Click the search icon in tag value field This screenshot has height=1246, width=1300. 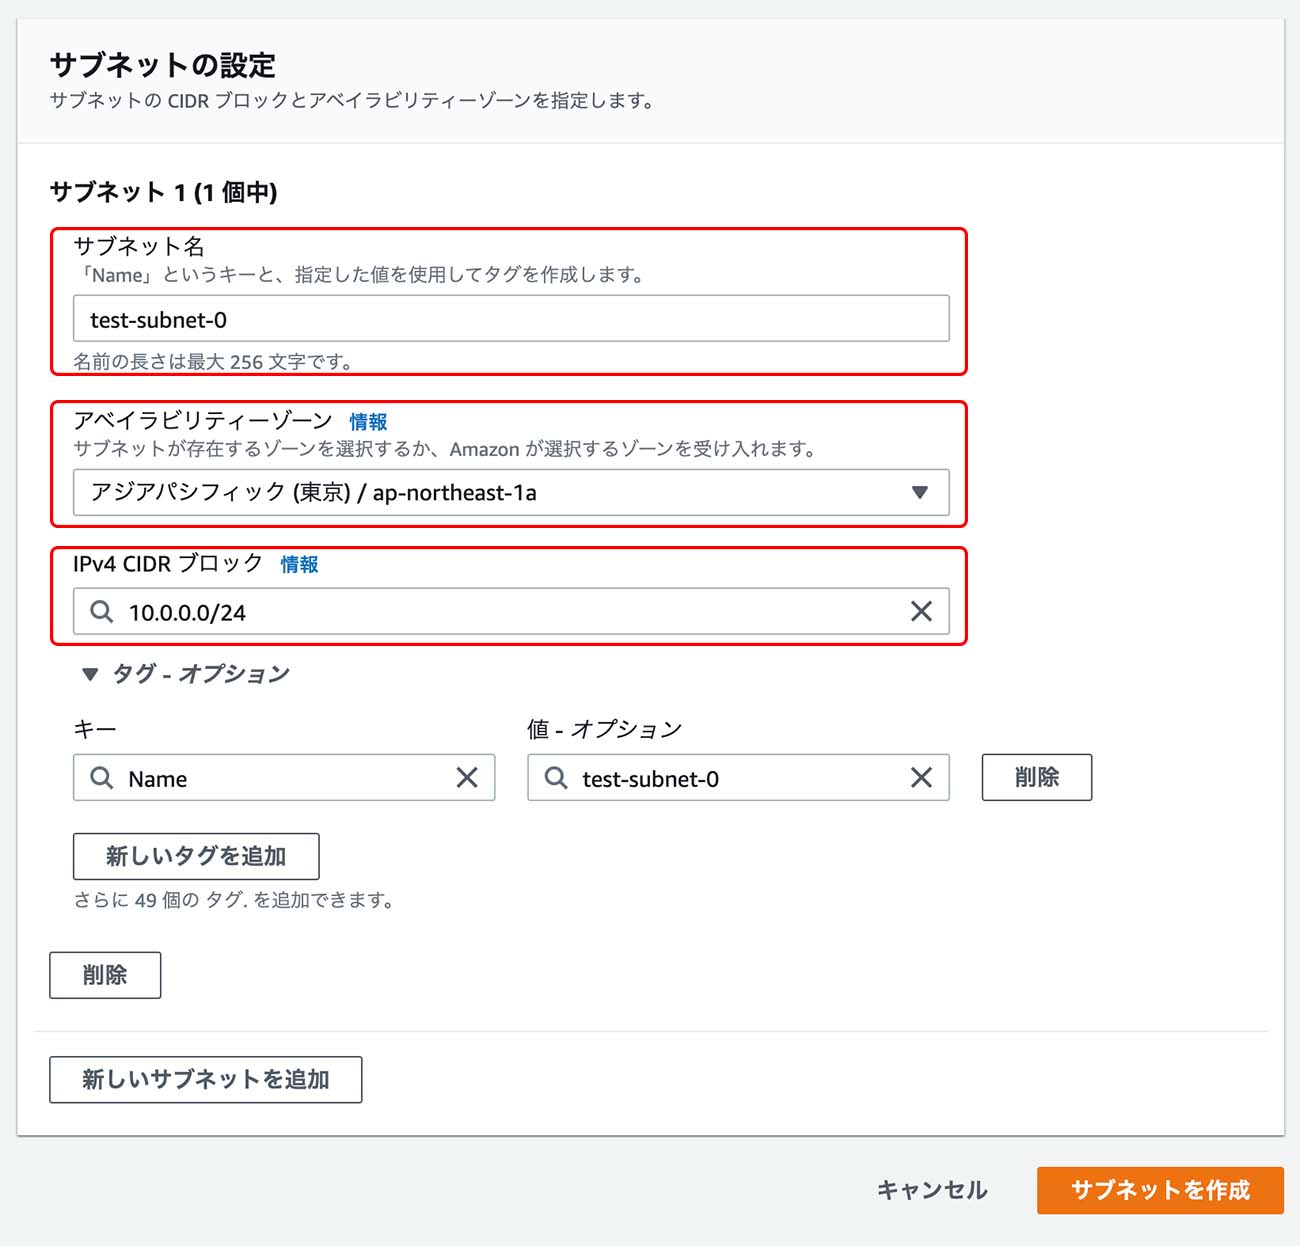pos(556,777)
